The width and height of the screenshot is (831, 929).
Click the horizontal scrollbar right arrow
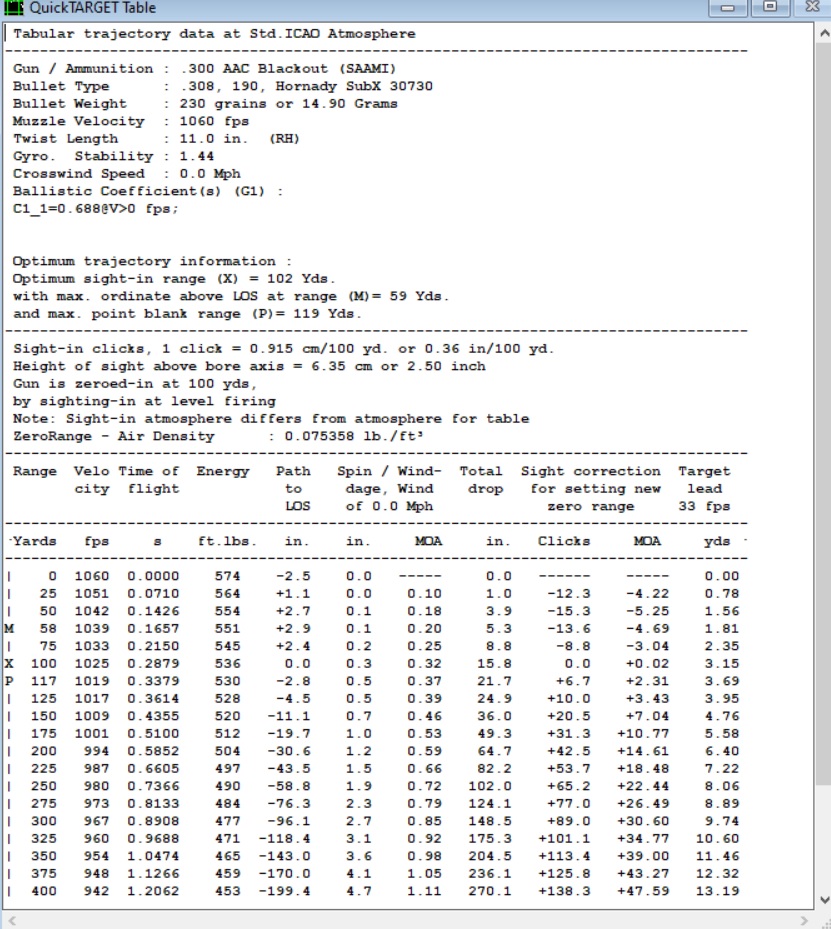(804, 920)
